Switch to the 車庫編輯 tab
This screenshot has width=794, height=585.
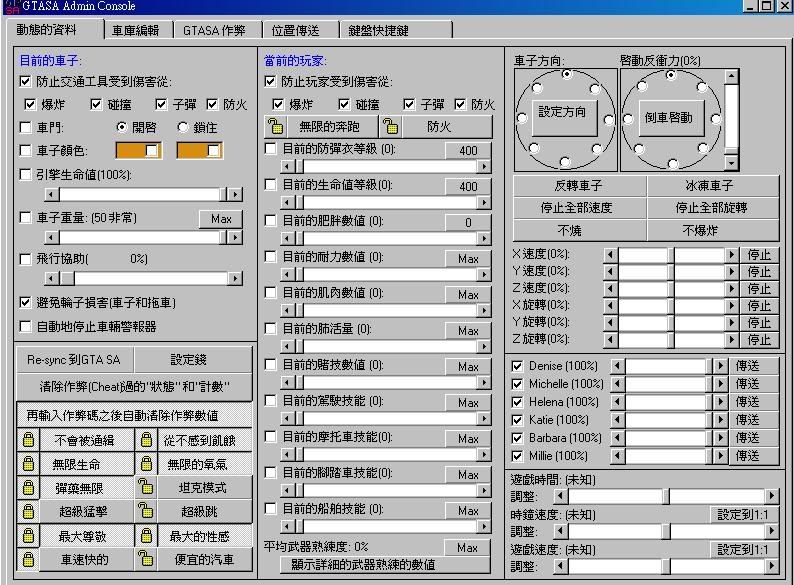pyautogui.click(x=135, y=30)
